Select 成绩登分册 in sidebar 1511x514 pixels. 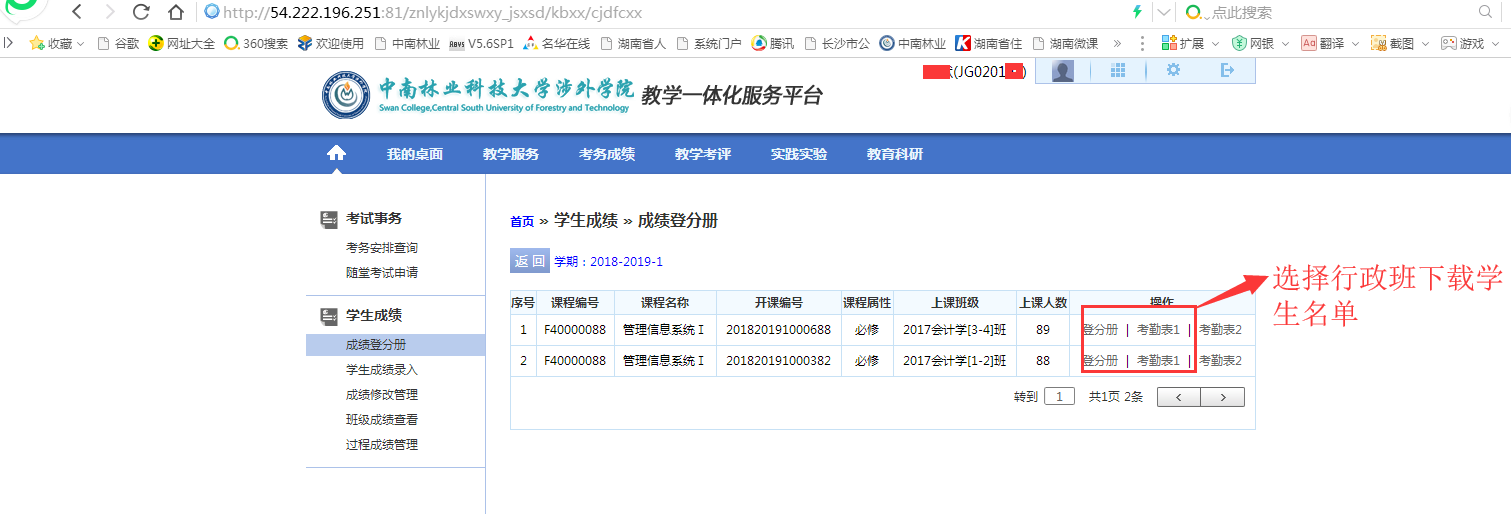coord(396,345)
